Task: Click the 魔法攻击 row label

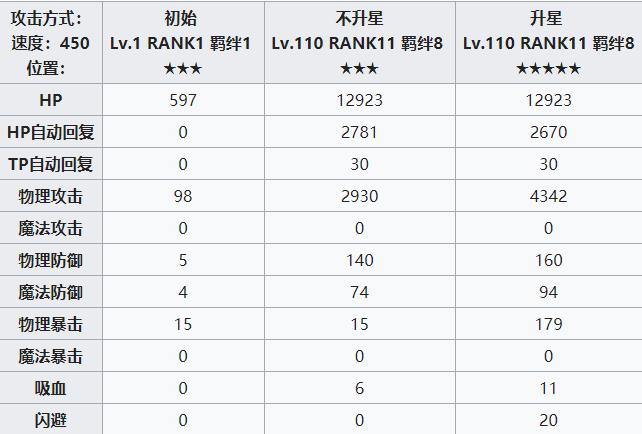Action: [51, 228]
